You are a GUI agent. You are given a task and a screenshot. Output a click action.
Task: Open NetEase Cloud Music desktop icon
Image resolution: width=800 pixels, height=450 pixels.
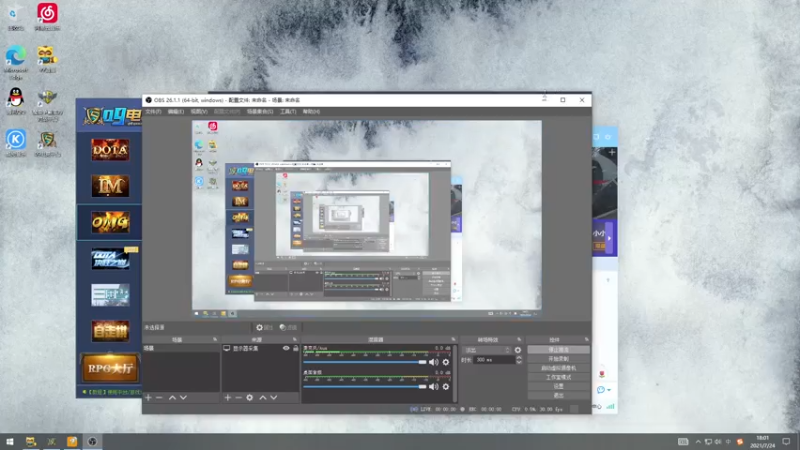coord(47,16)
